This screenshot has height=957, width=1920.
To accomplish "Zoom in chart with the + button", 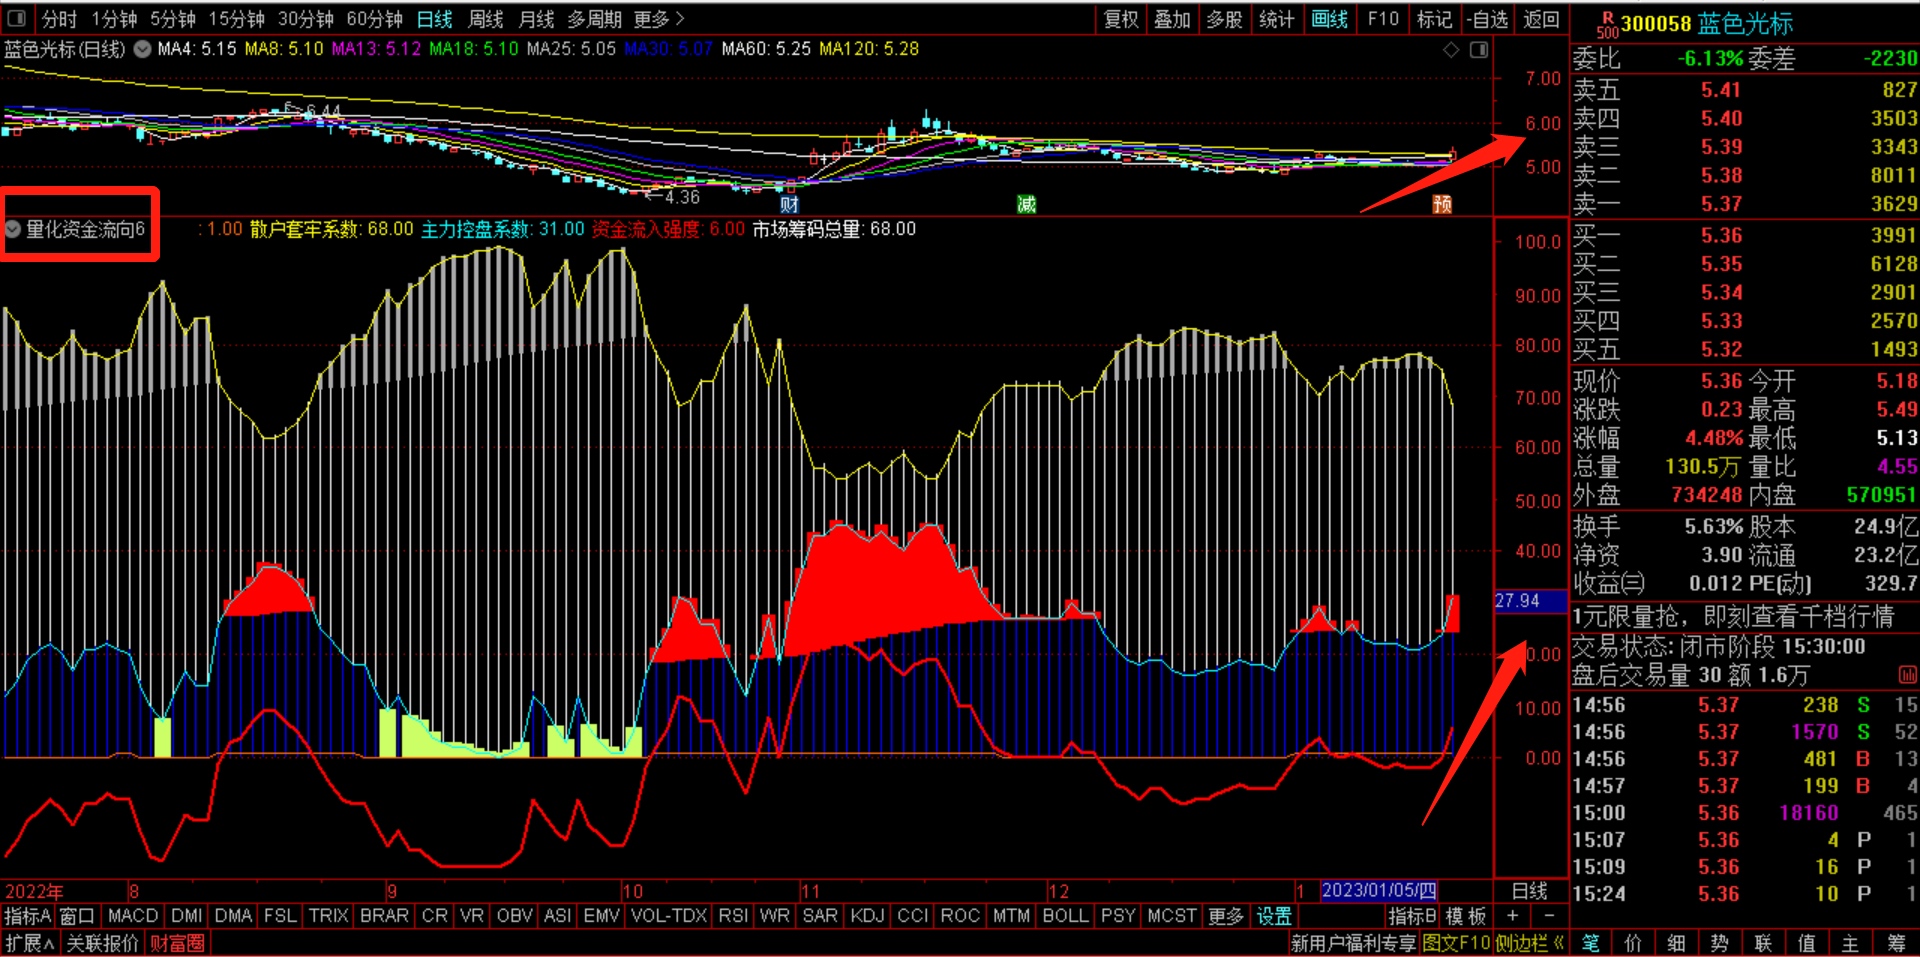I will pos(1512,916).
